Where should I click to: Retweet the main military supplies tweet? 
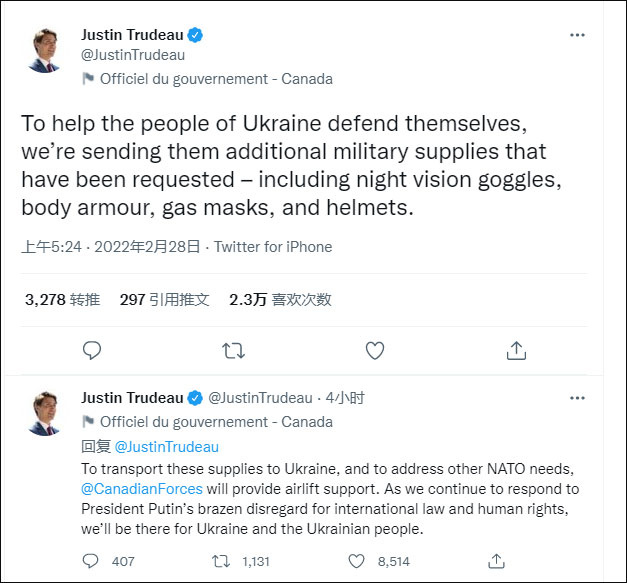click(233, 350)
